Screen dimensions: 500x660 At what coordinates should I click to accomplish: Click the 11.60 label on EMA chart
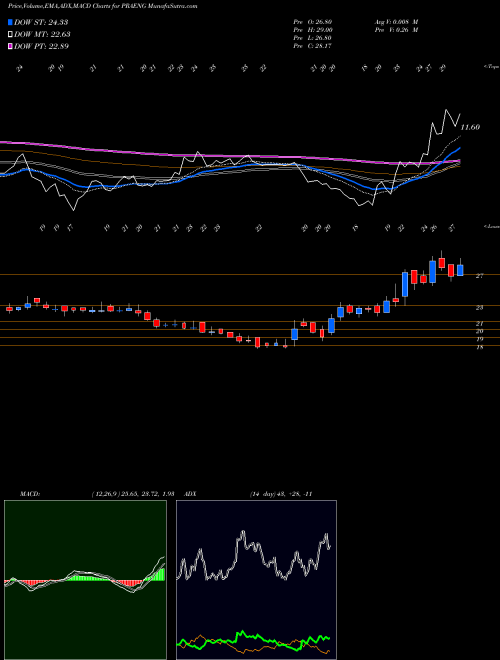coord(470,127)
